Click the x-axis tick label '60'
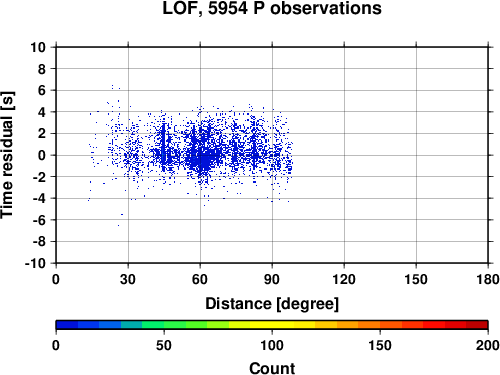This screenshot has width=500, height=375. pos(200,279)
